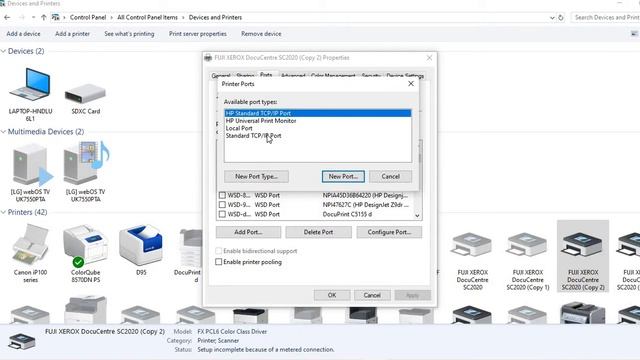Select HP Universal Print Monitor type

[318, 121]
